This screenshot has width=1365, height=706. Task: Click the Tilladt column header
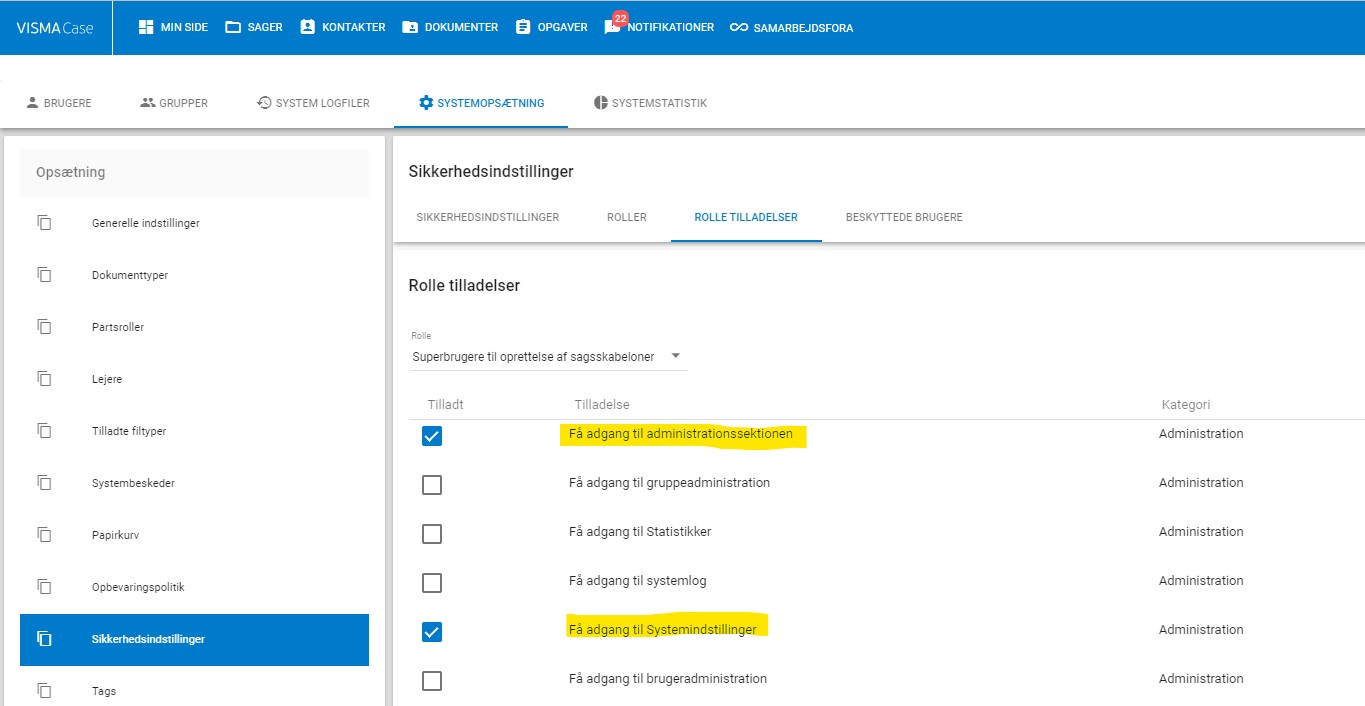click(x=446, y=404)
